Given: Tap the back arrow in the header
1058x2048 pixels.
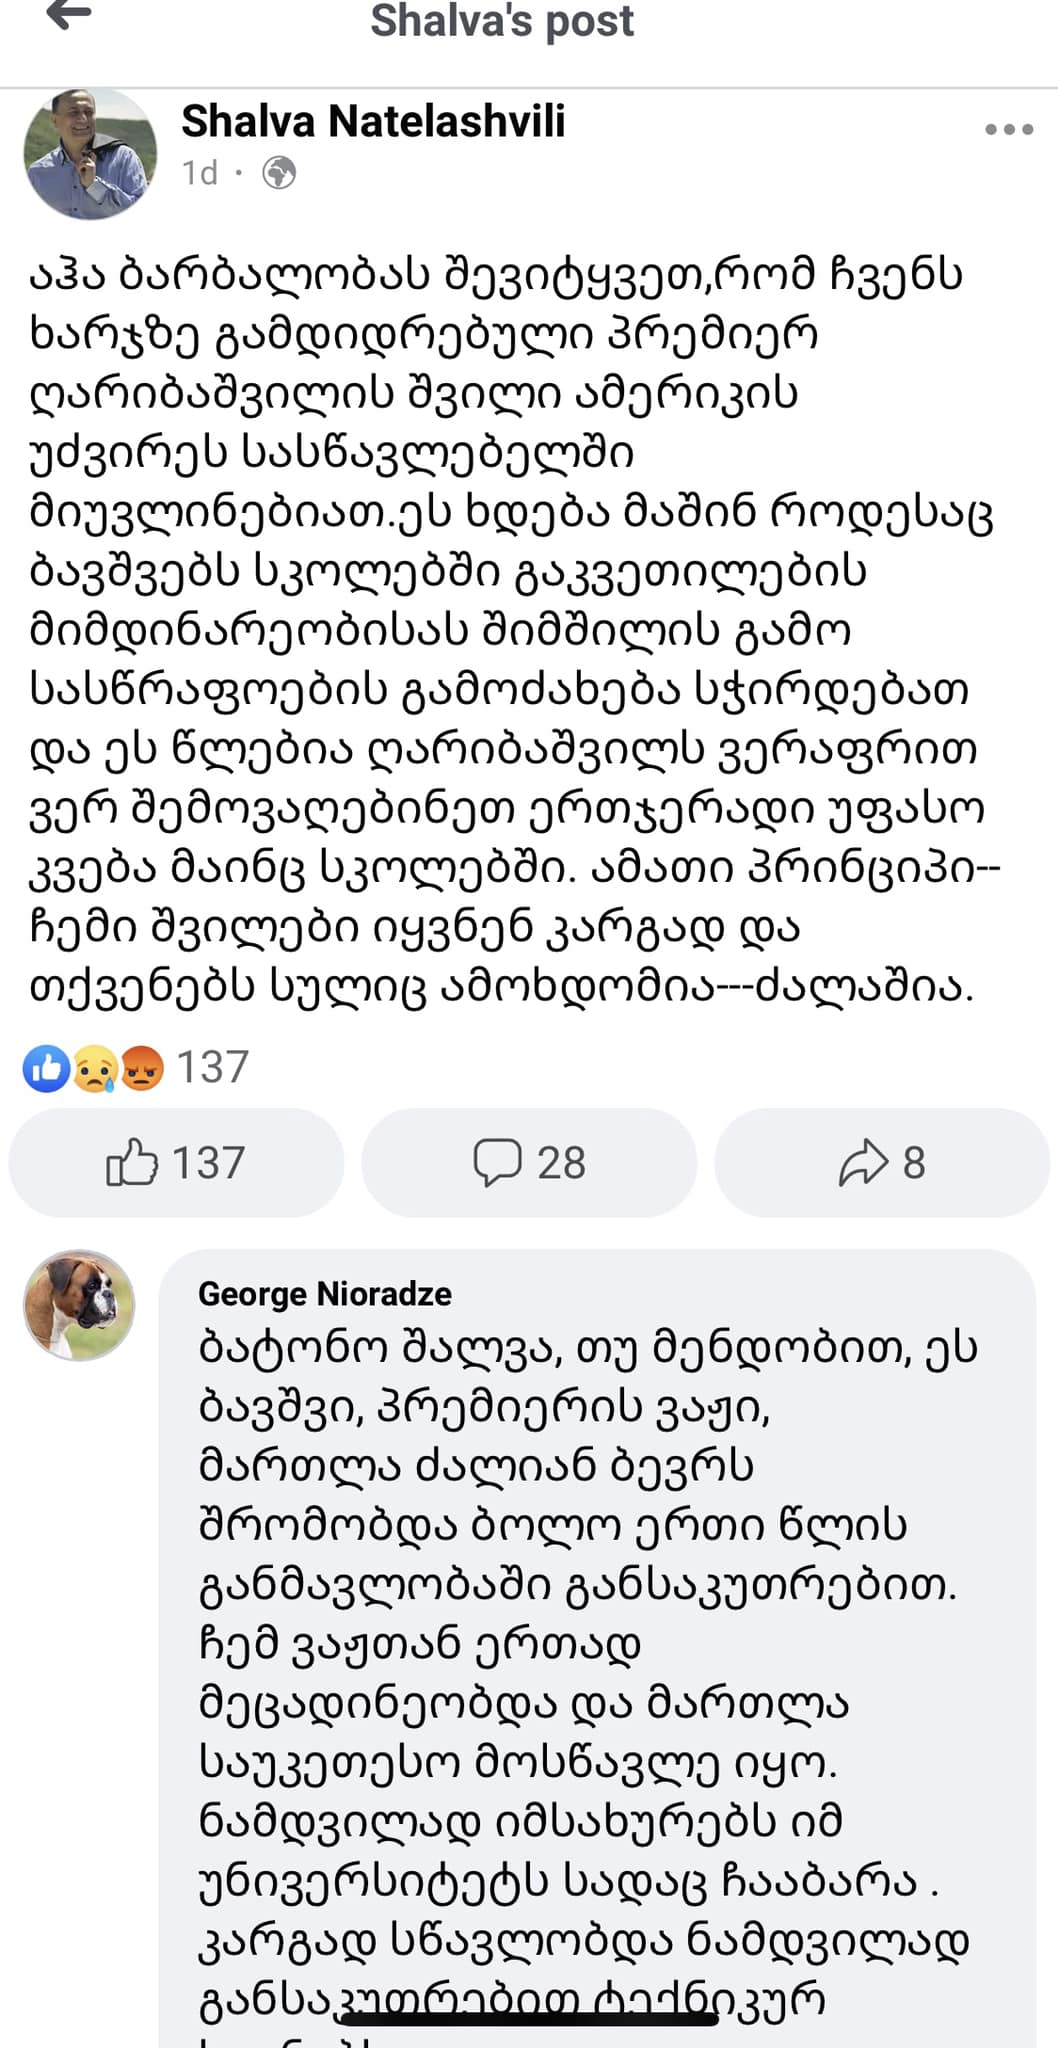Looking at the screenshot, I should pos(69,16).
